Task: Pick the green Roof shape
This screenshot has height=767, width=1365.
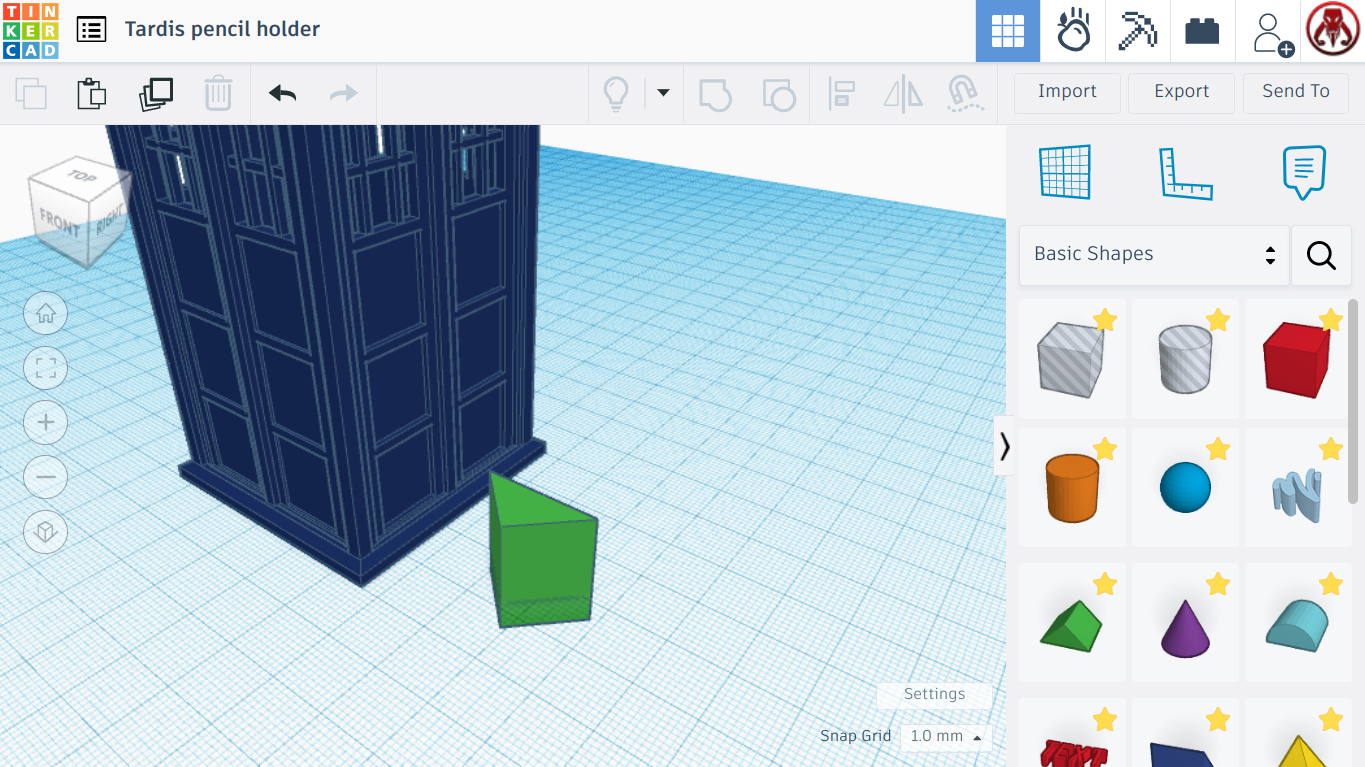Action: [x=1072, y=626]
